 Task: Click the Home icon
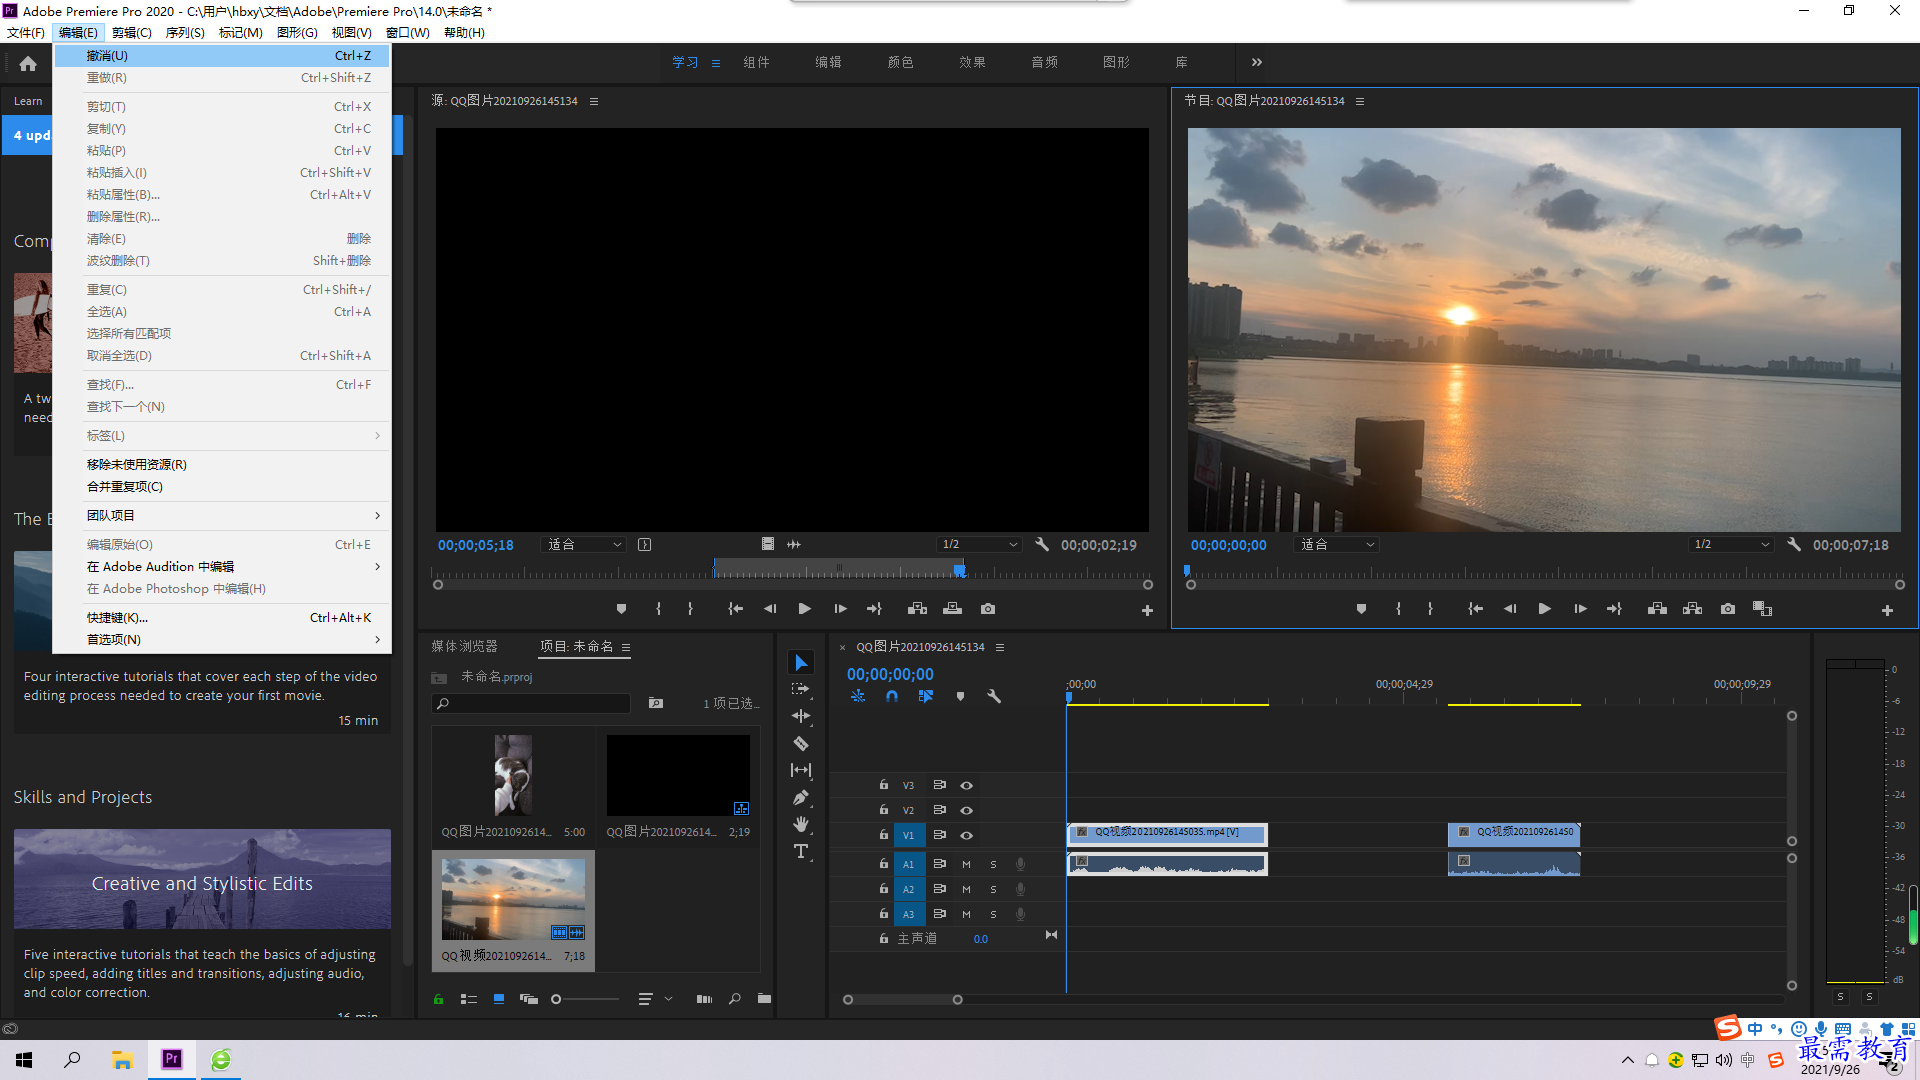coord(28,63)
